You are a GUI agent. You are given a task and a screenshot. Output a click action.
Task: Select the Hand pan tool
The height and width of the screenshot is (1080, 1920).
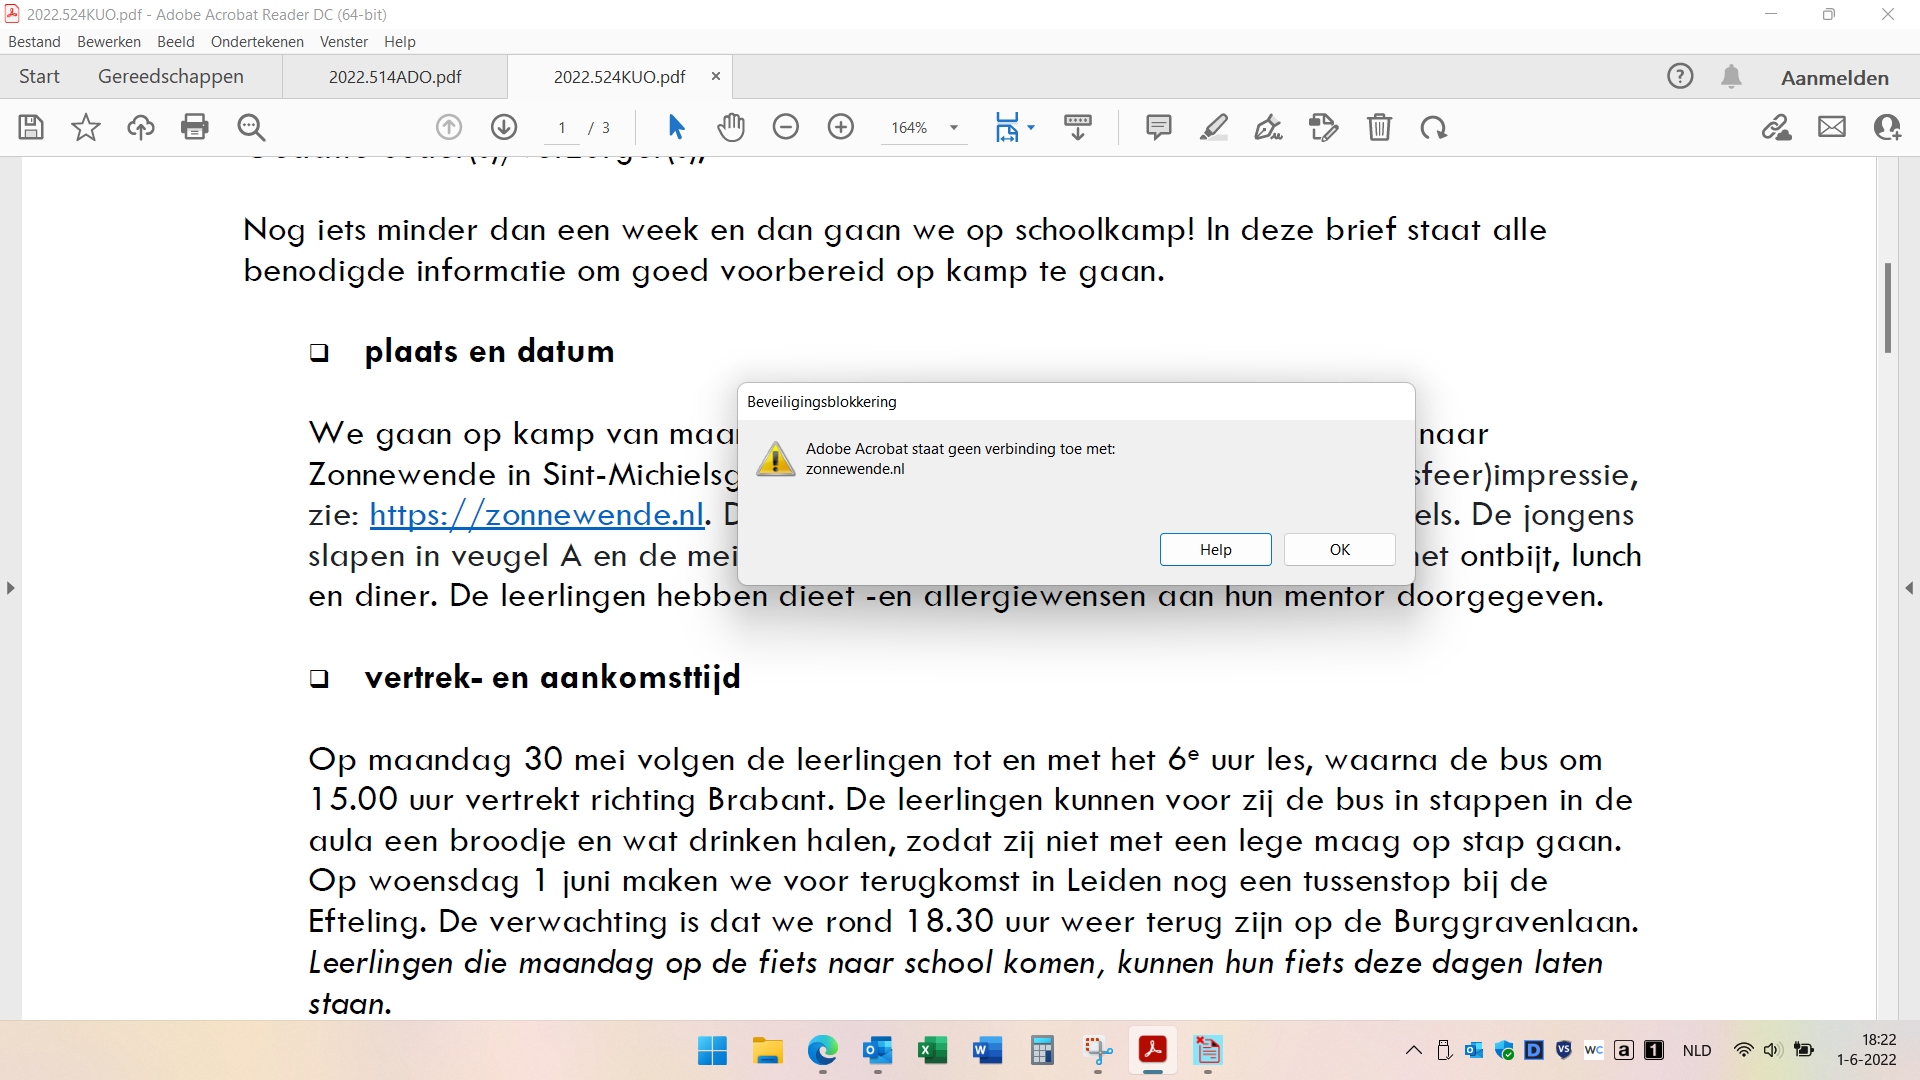[731, 127]
